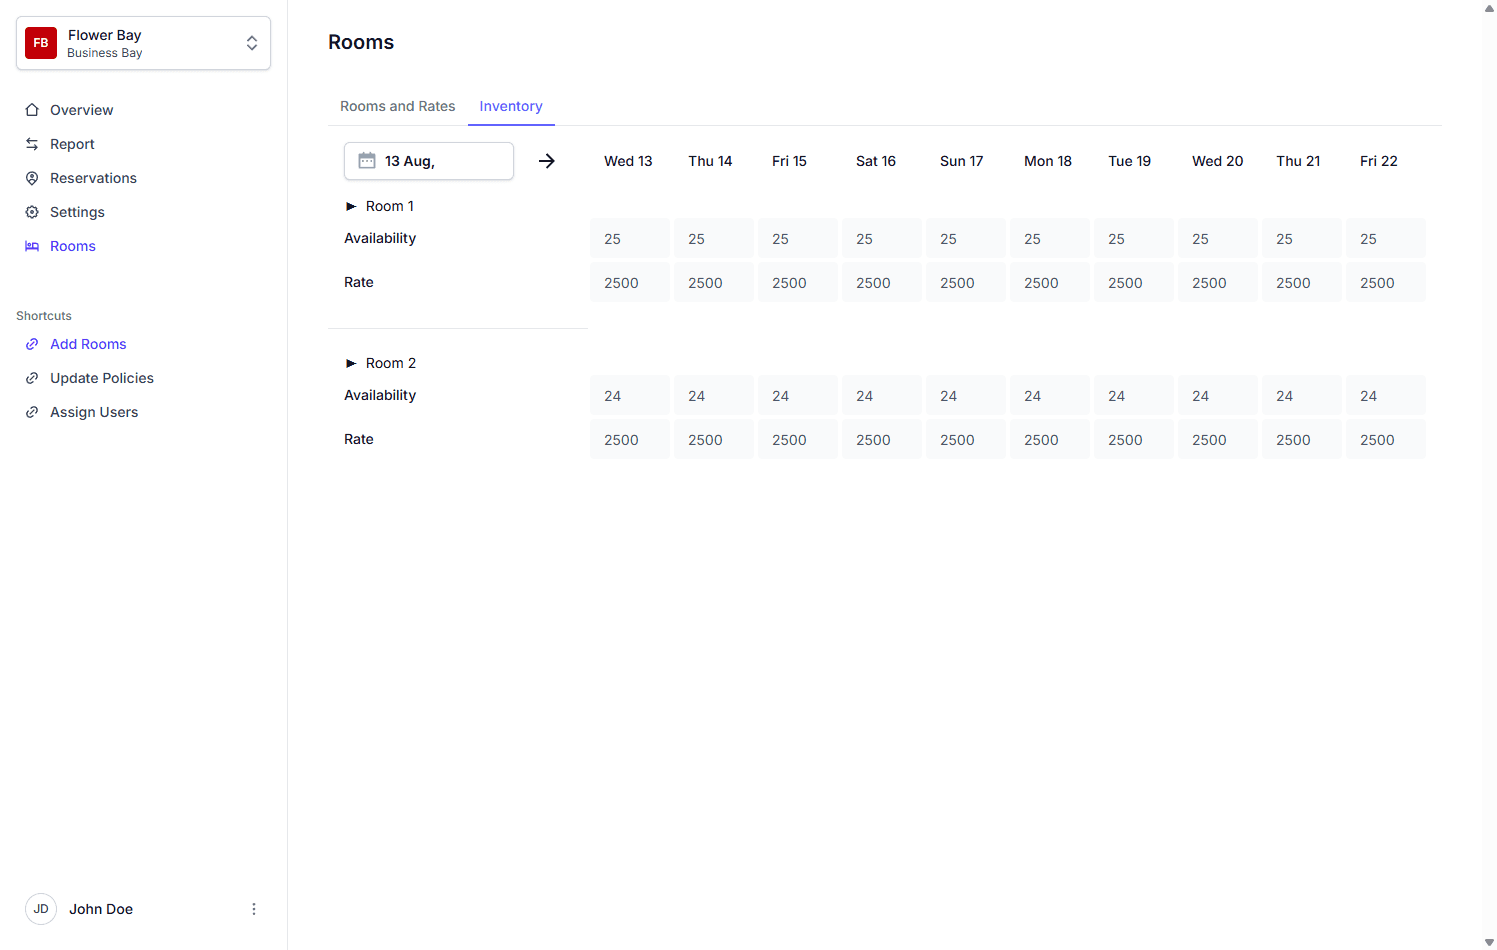Viewport: 1497px width, 950px height.
Task: Click the Overview home icon in sidebar
Action: (32, 110)
